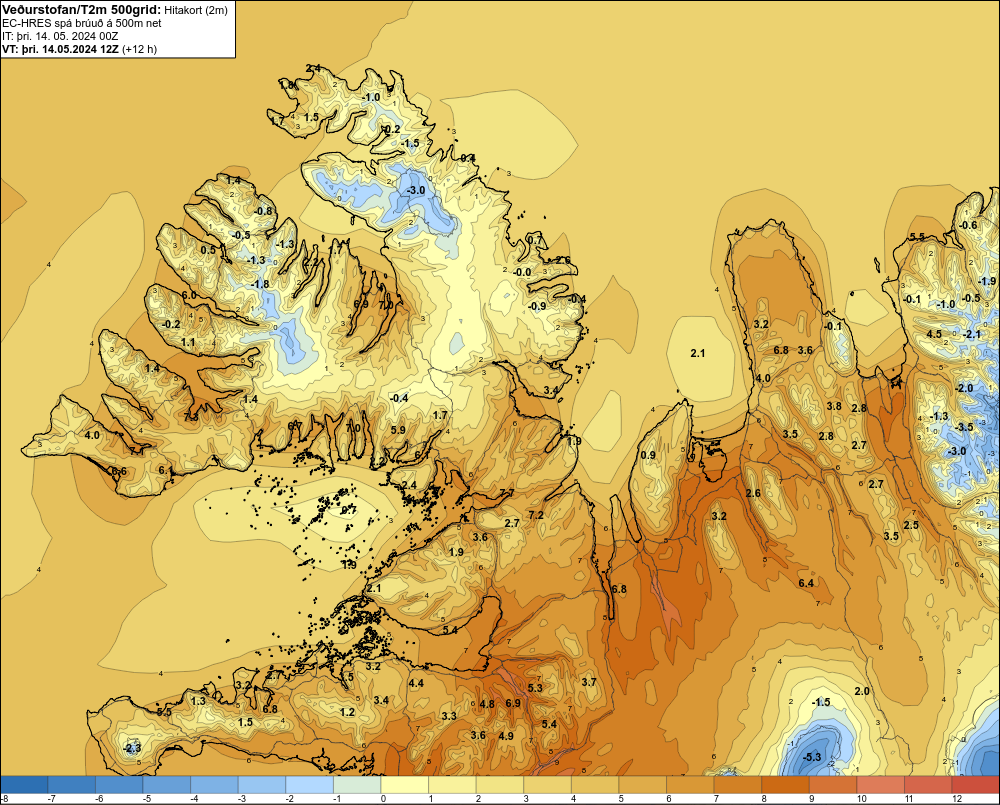The image size is (1000, 805).
Task: Click legend swatch between 10 and 11
Action: [x=880, y=784]
